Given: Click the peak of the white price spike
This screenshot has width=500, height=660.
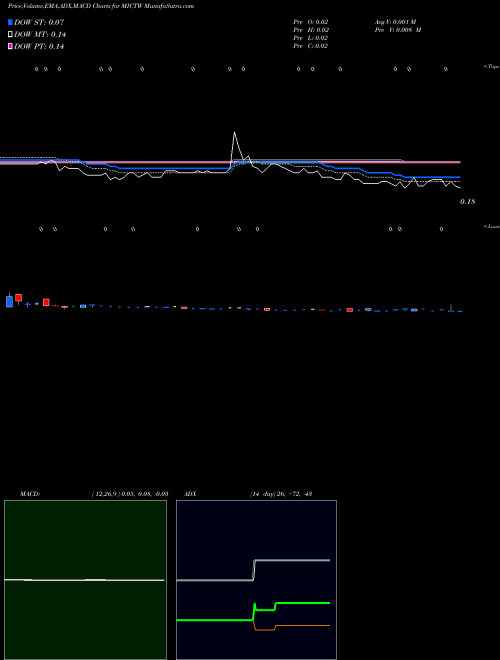Looking at the screenshot, I should [234, 133].
